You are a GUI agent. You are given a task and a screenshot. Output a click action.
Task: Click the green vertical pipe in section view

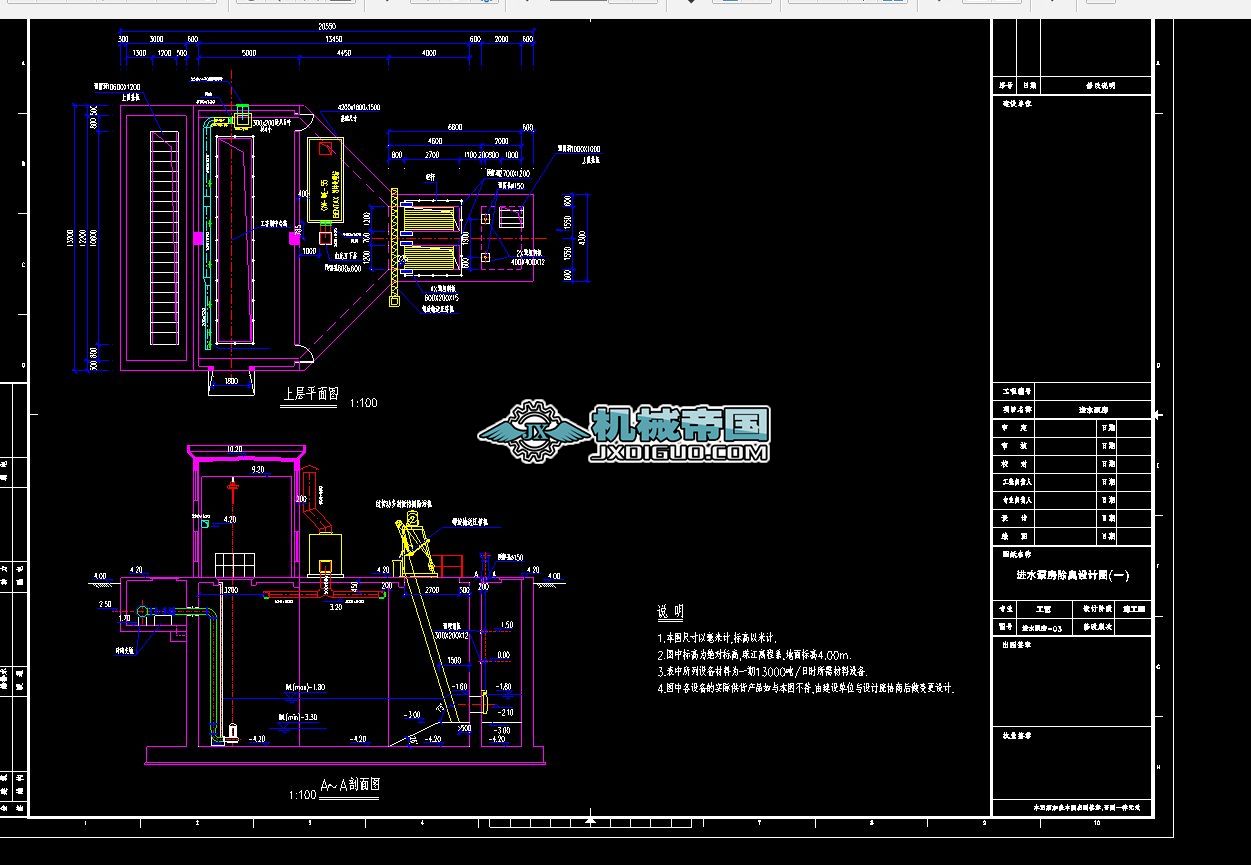point(216,670)
